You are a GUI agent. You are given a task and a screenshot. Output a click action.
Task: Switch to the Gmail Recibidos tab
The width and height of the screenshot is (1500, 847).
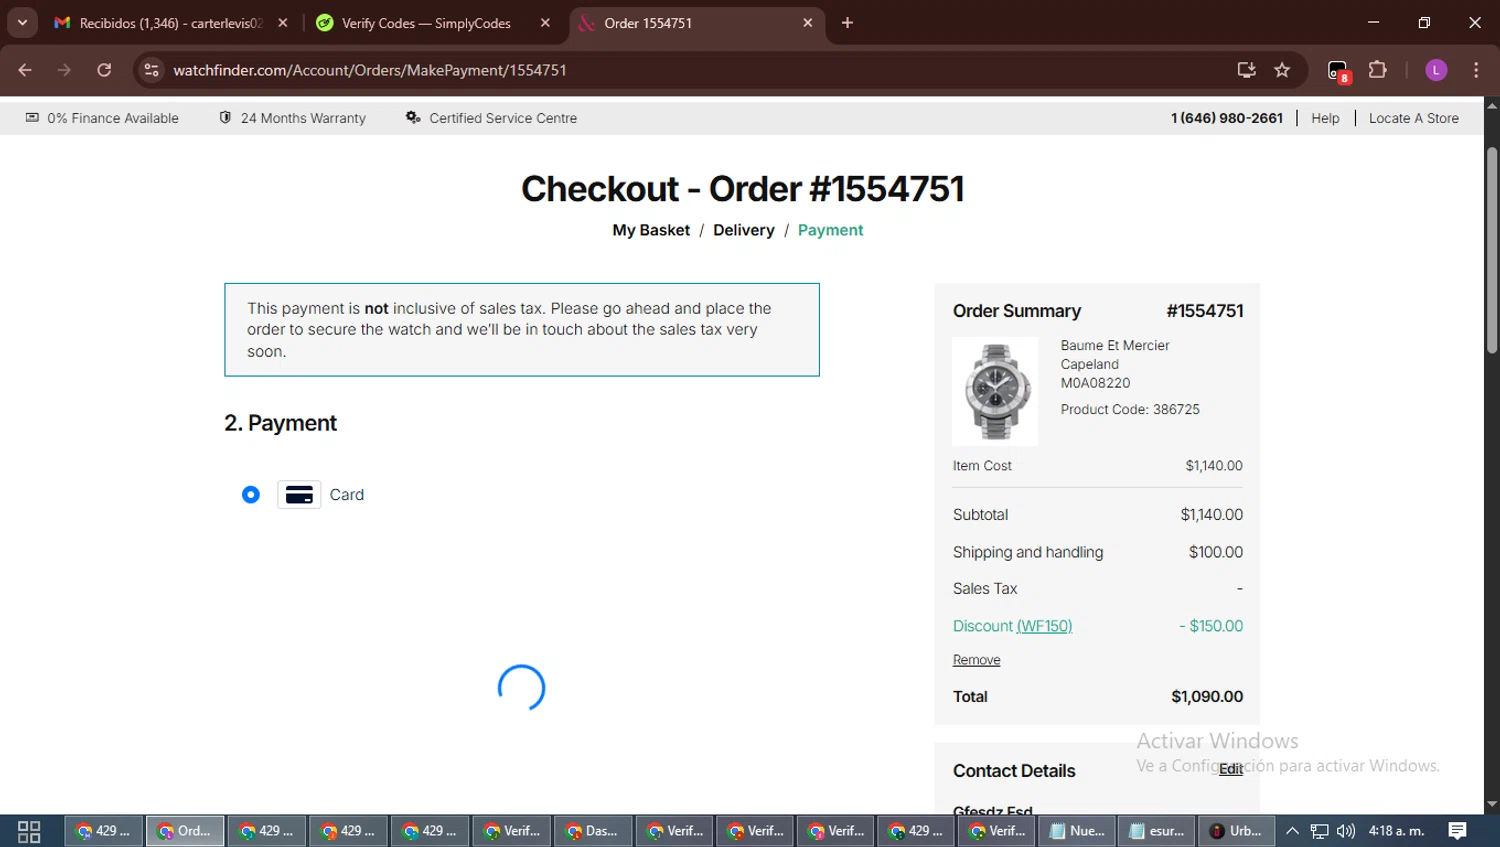(170, 23)
